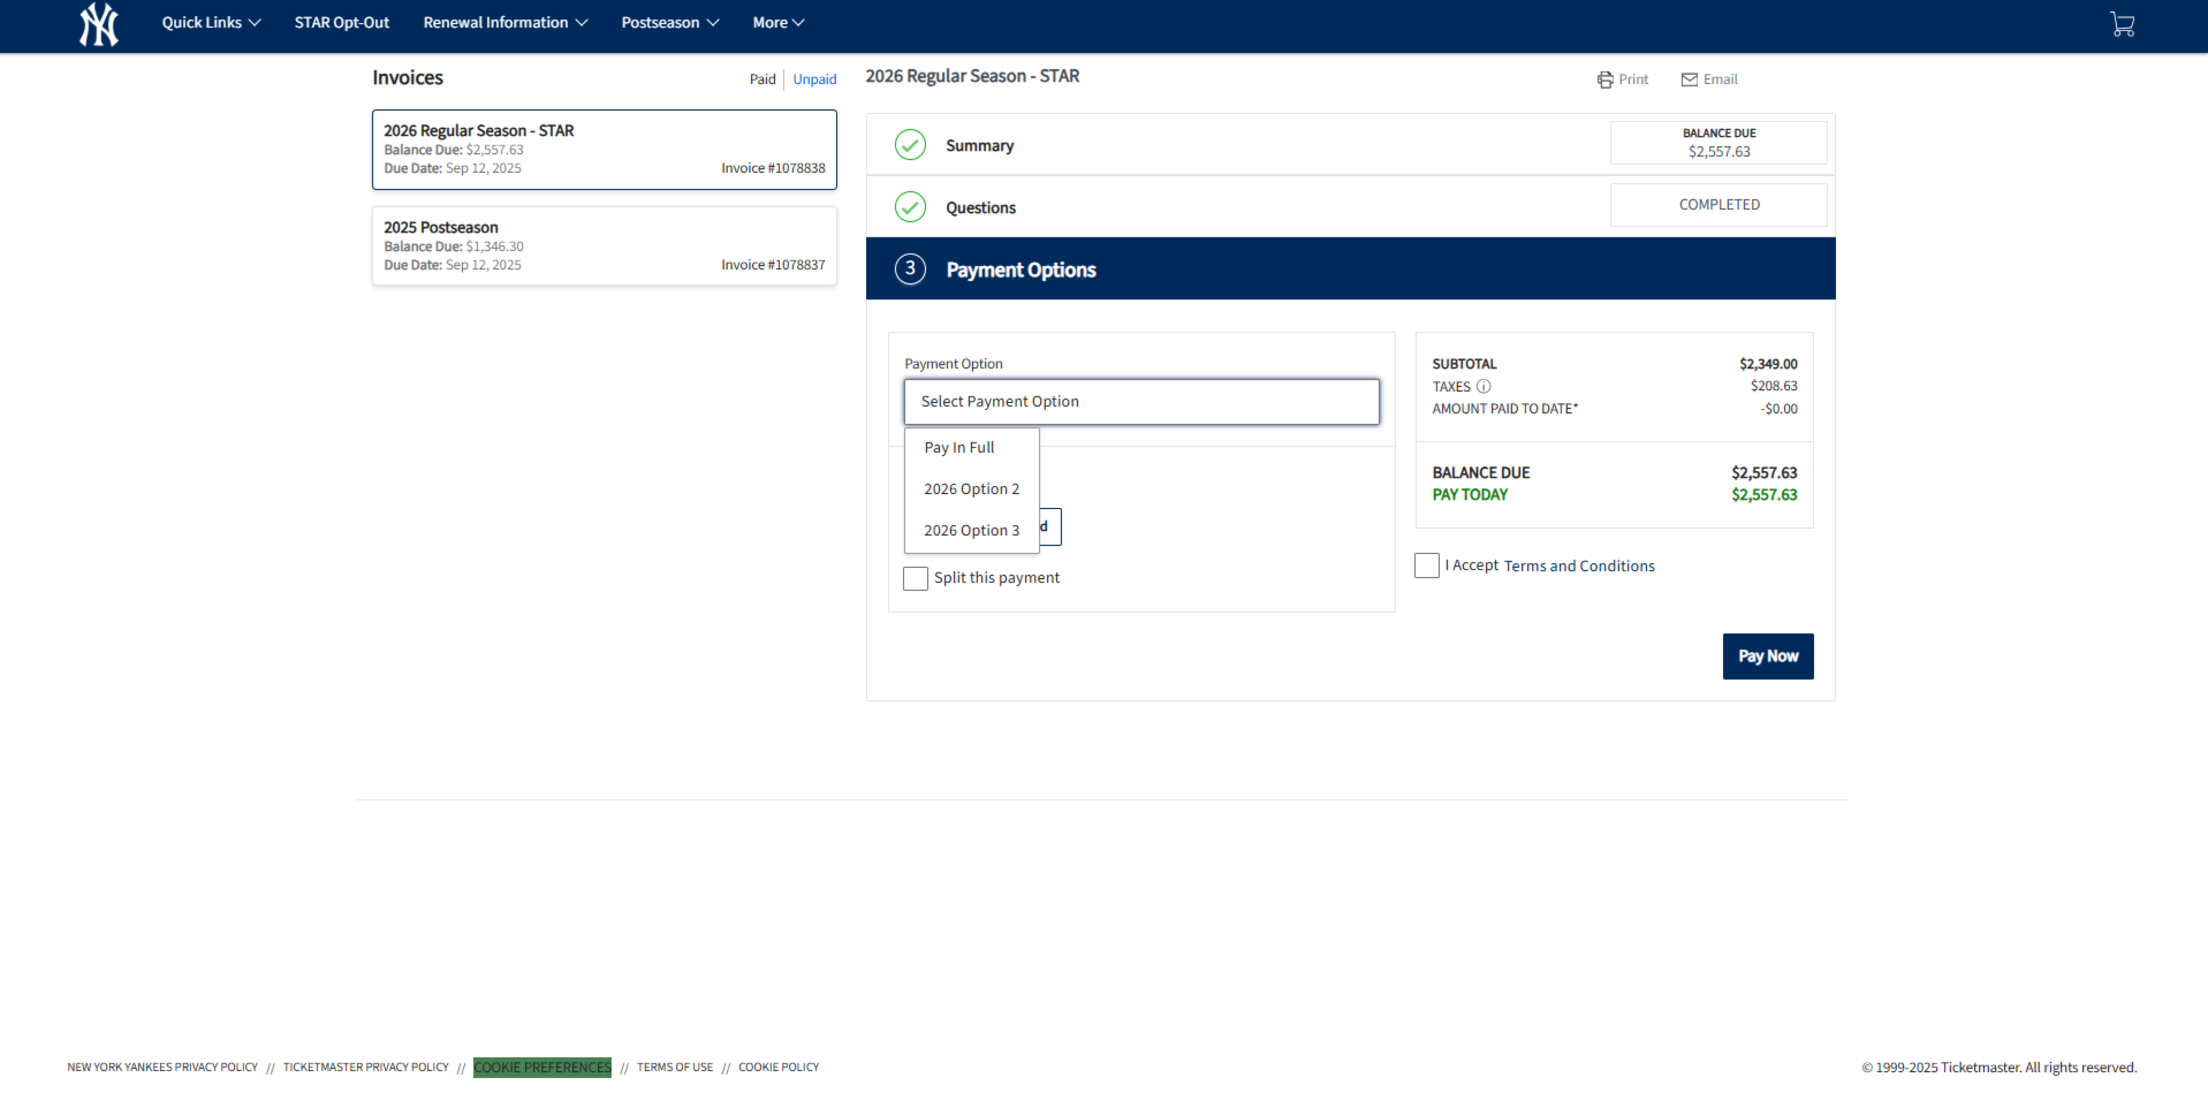Open the shopping cart
Image resolution: width=2208 pixels, height=1093 pixels.
2122,23
